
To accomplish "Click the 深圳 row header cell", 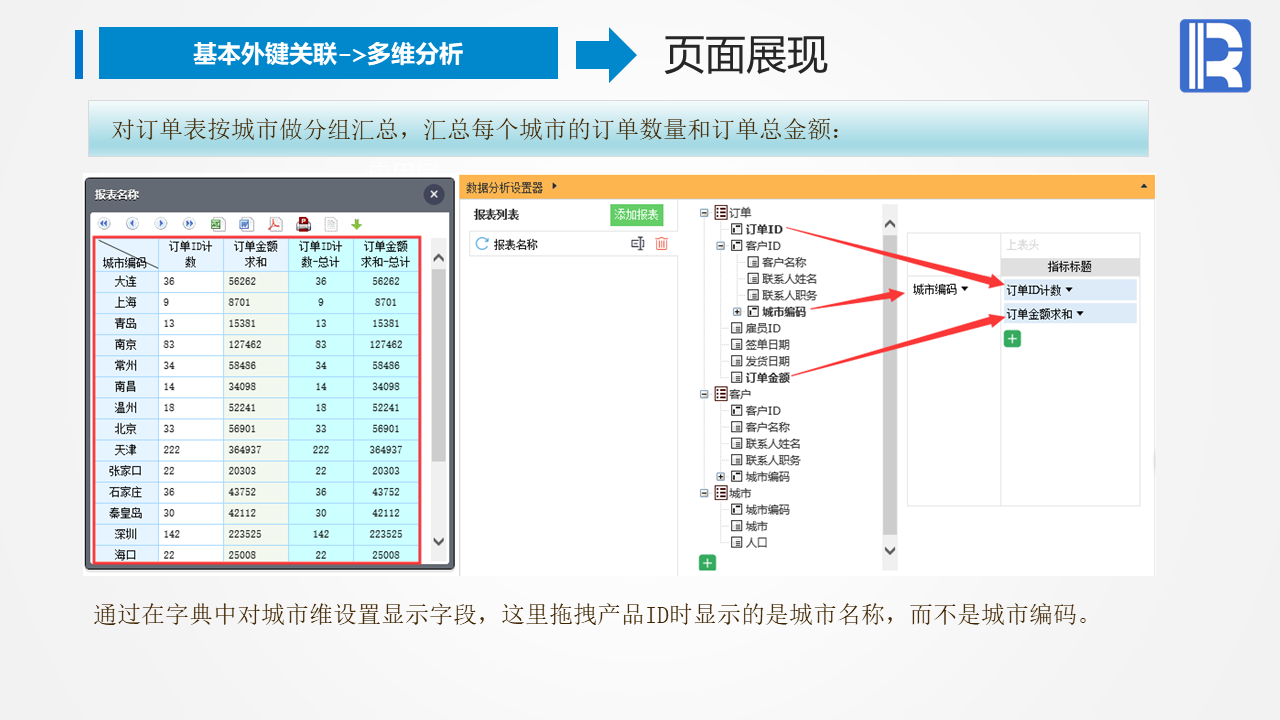I will (126, 534).
